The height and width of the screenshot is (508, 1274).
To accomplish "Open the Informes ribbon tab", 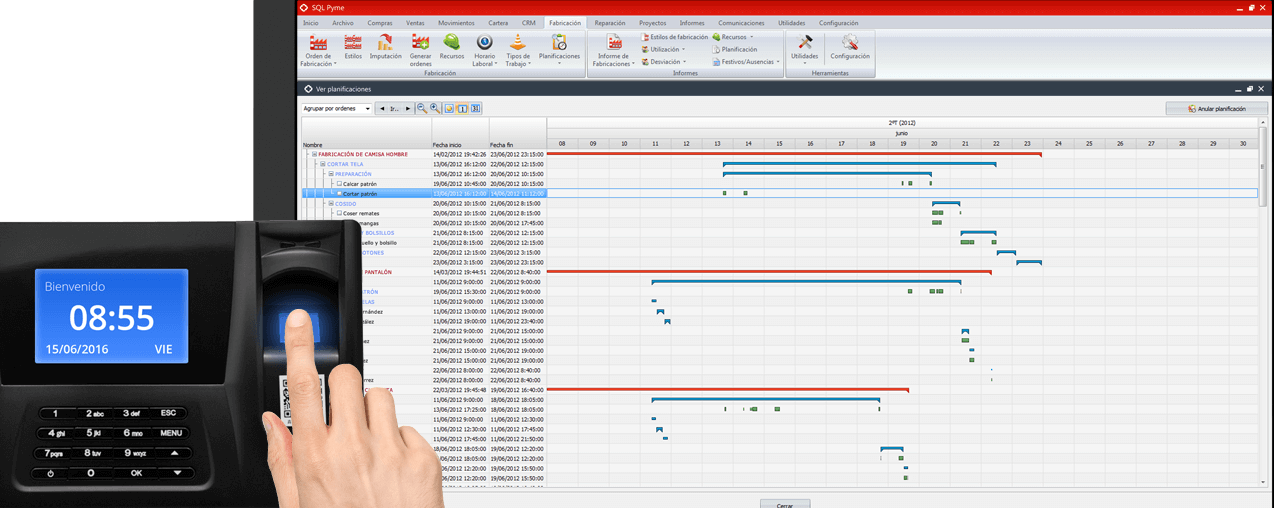I will pos(691,23).
